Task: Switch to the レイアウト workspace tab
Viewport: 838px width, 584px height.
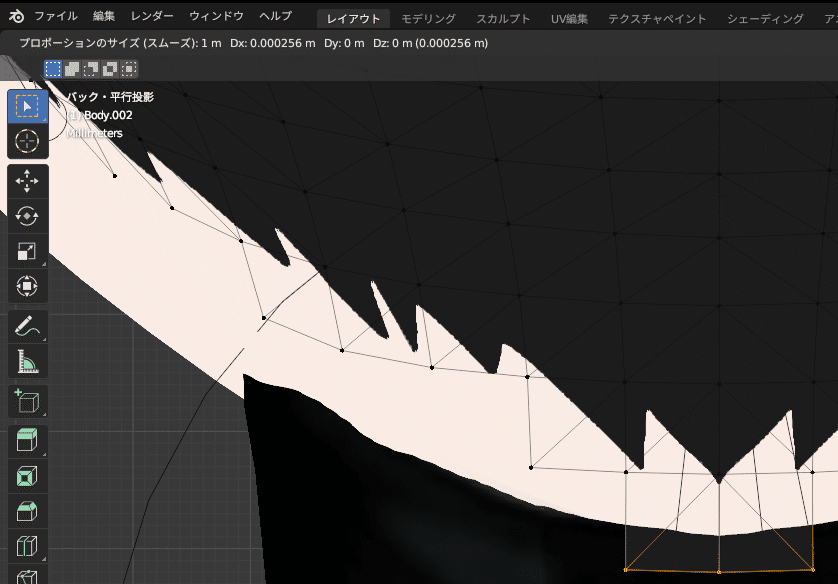Action: pos(353,19)
